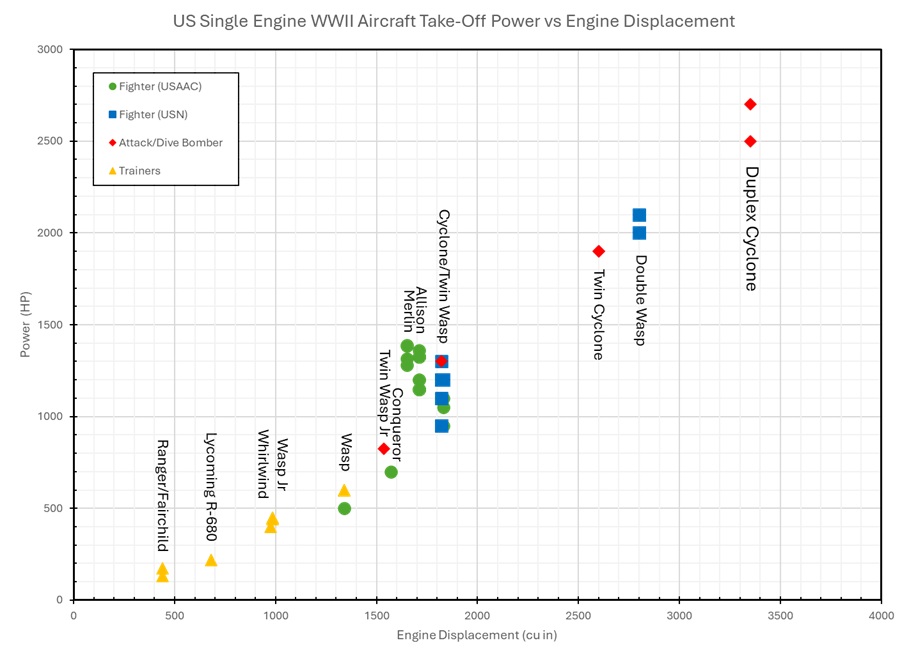This screenshot has height=659, width=909.
Task: Click the Ranger/Fairchild data label
Action: pyautogui.click(x=162, y=495)
